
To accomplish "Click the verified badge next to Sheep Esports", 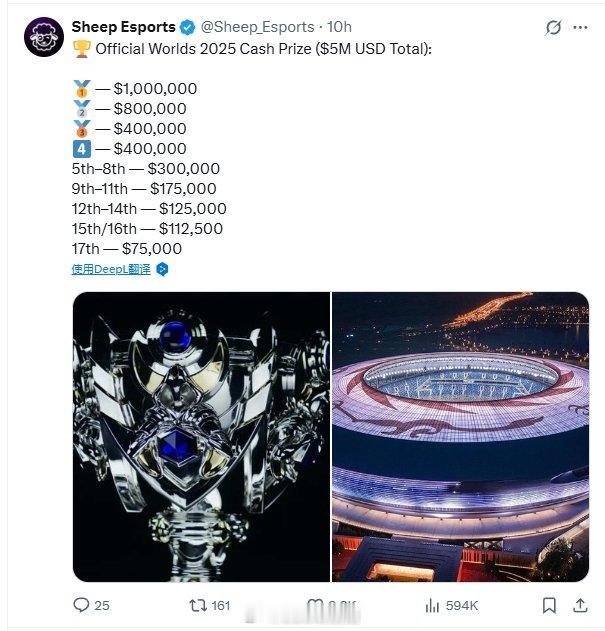I will point(187,27).
